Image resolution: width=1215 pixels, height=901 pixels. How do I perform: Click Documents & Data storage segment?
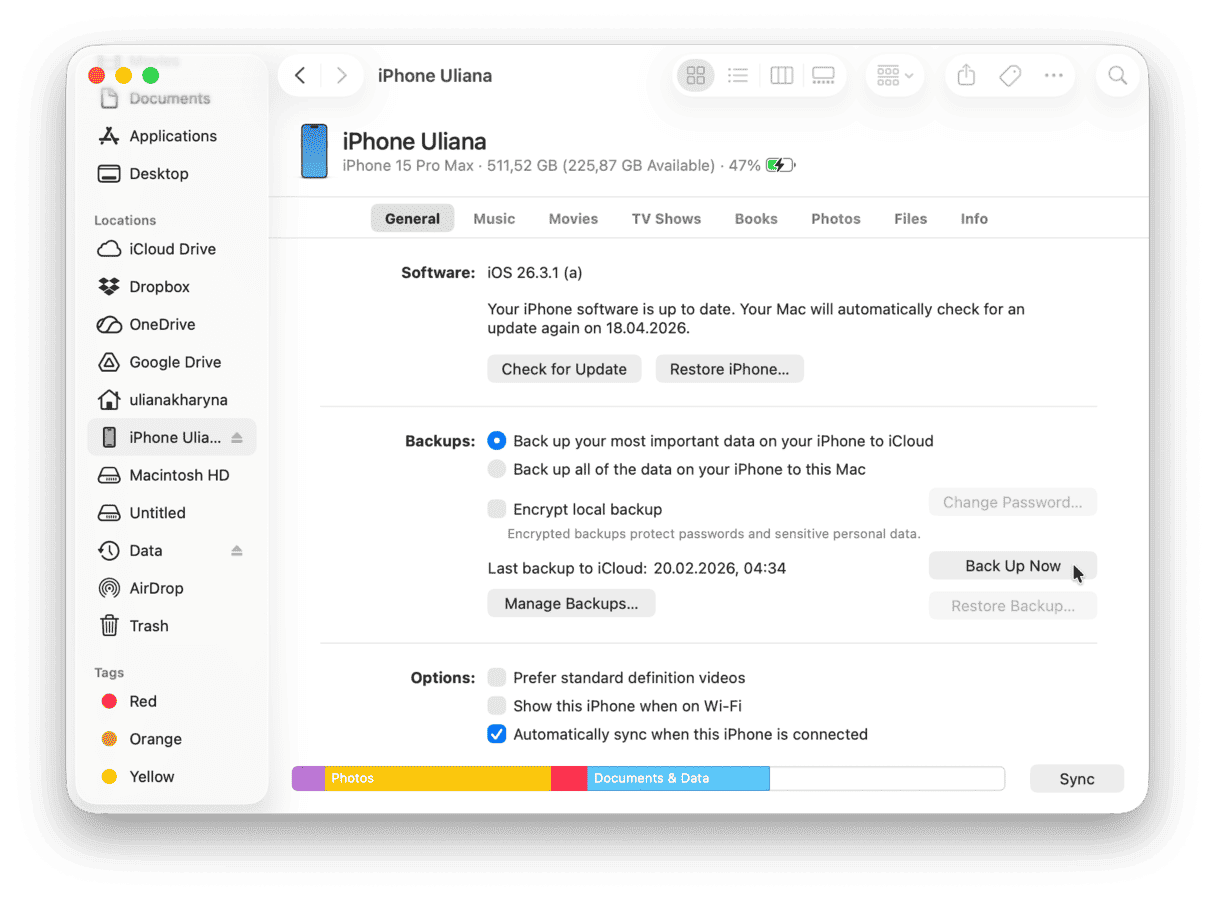(x=678, y=779)
